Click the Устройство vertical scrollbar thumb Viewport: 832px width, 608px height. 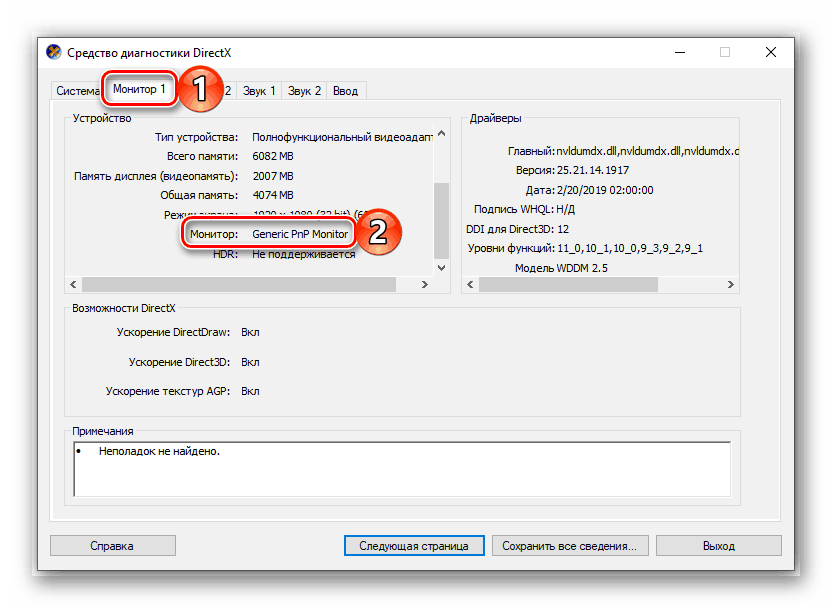click(x=441, y=220)
